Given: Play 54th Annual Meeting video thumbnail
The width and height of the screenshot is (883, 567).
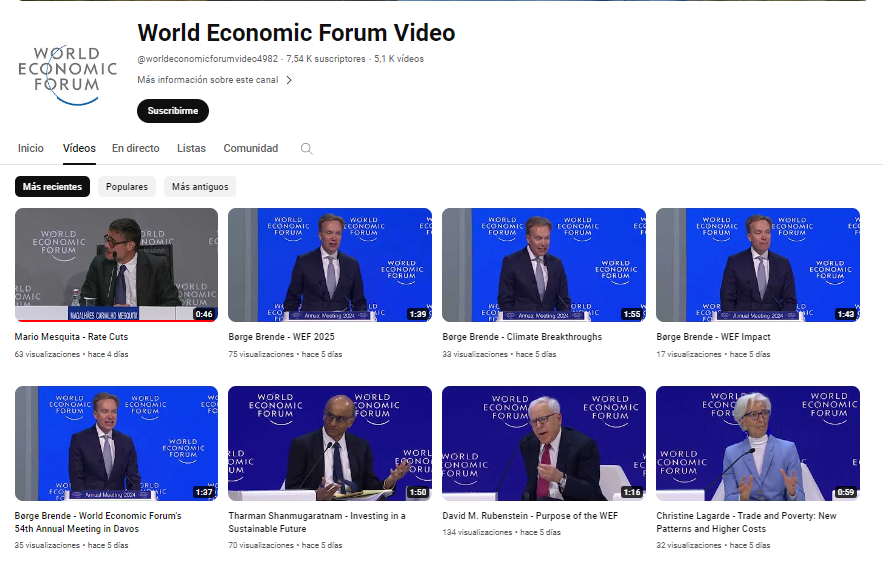Looking at the screenshot, I should click(x=117, y=443).
